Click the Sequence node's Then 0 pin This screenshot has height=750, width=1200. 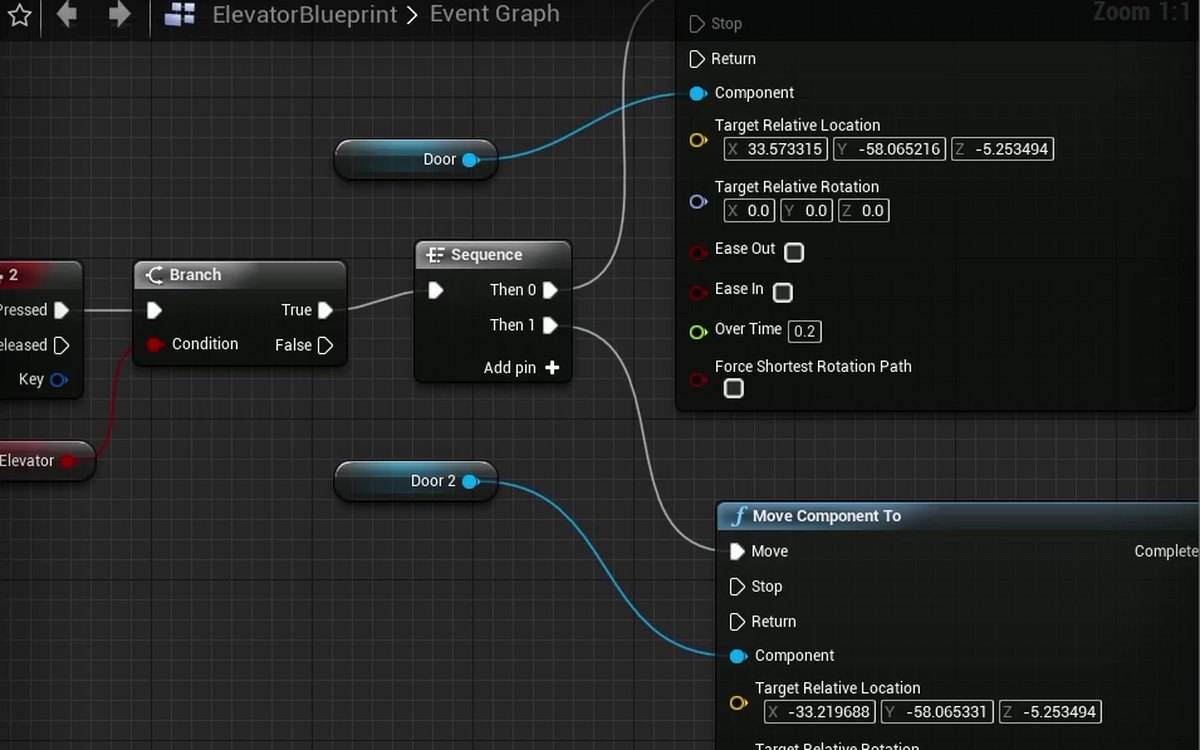[x=550, y=290]
